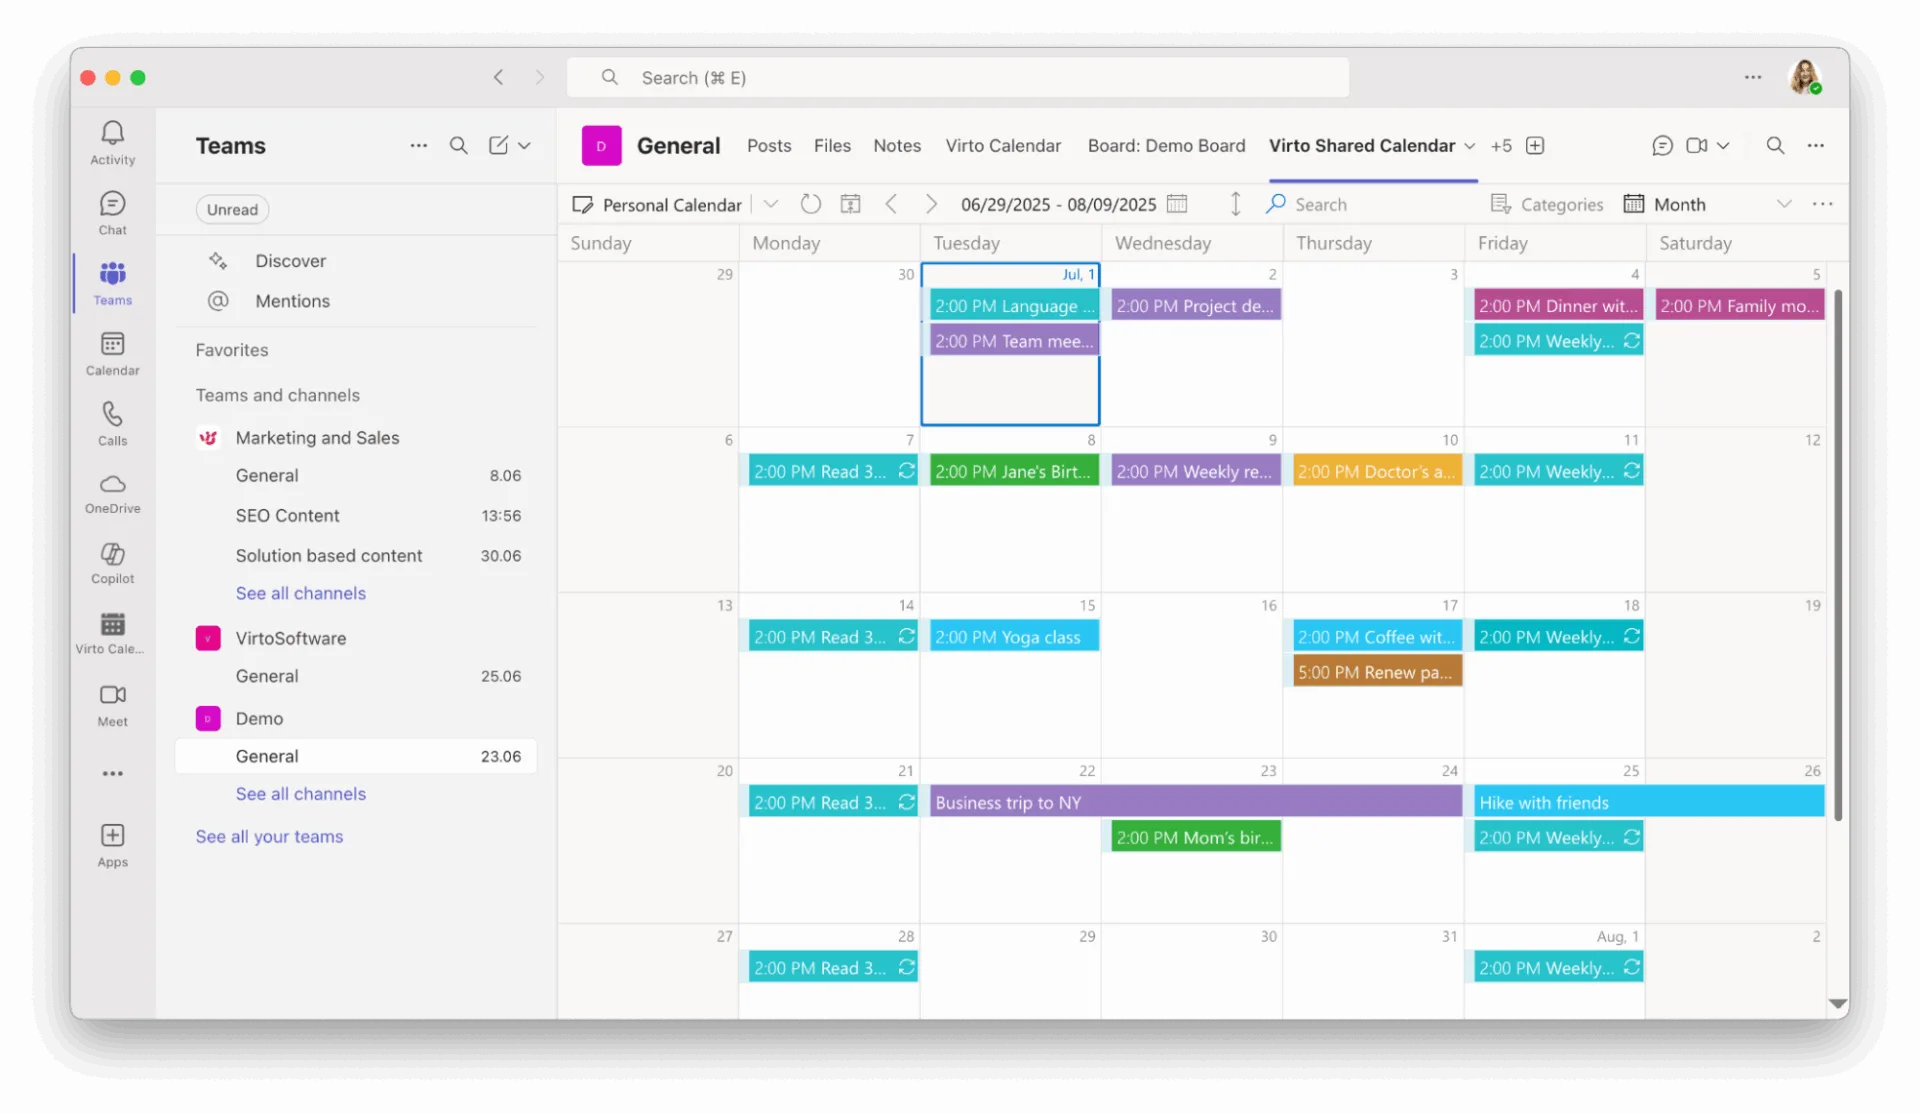Start a video call from the channel header
The width and height of the screenshot is (1920, 1113).
tap(1693, 145)
